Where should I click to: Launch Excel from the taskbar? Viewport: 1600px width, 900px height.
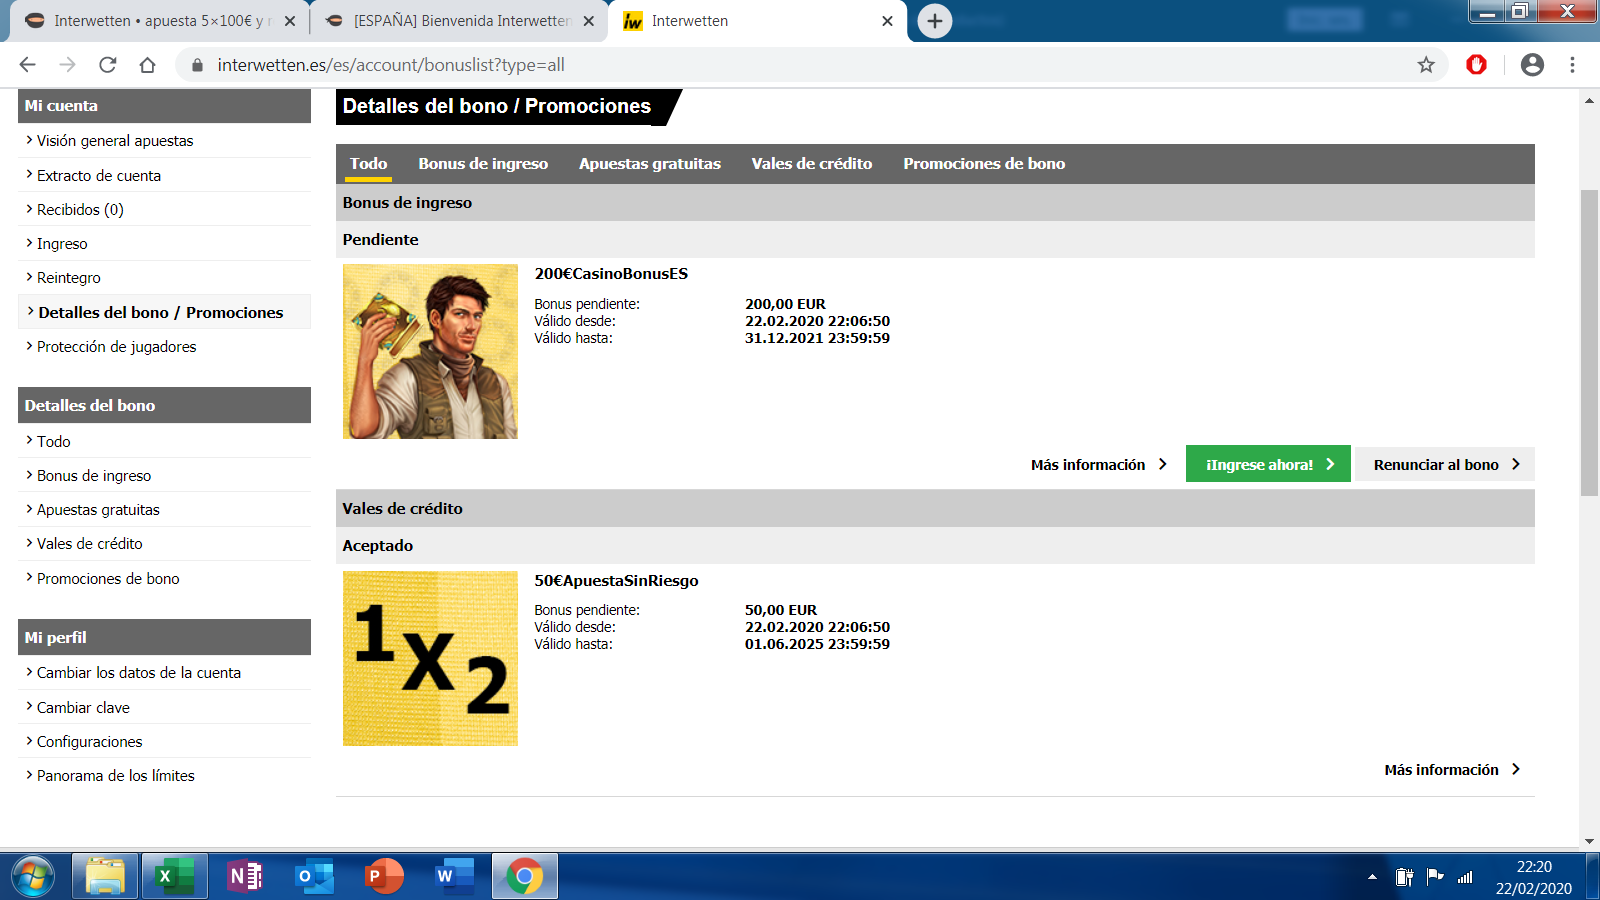[x=175, y=877]
